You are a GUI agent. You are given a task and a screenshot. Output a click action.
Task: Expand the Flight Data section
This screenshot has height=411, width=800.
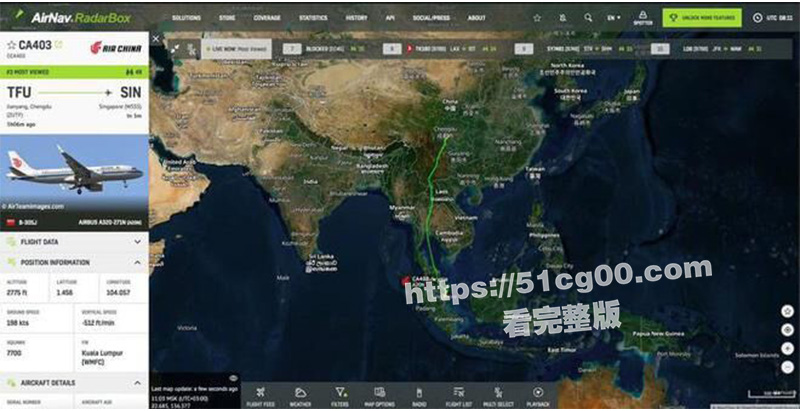point(74,242)
